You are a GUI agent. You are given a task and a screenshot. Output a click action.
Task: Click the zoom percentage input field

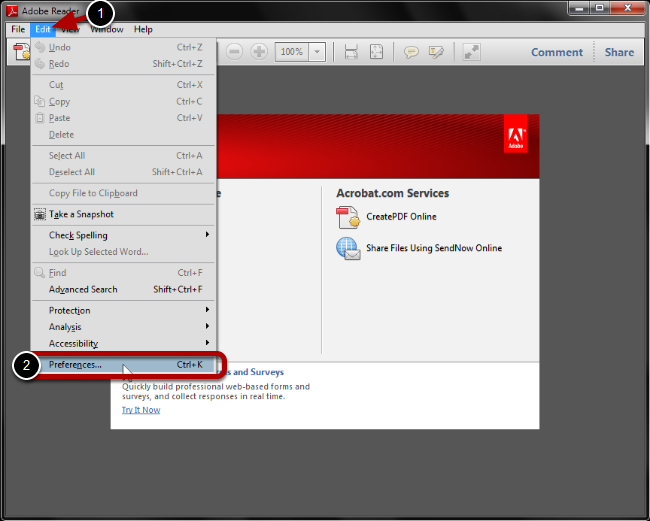[x=292, y=52]
